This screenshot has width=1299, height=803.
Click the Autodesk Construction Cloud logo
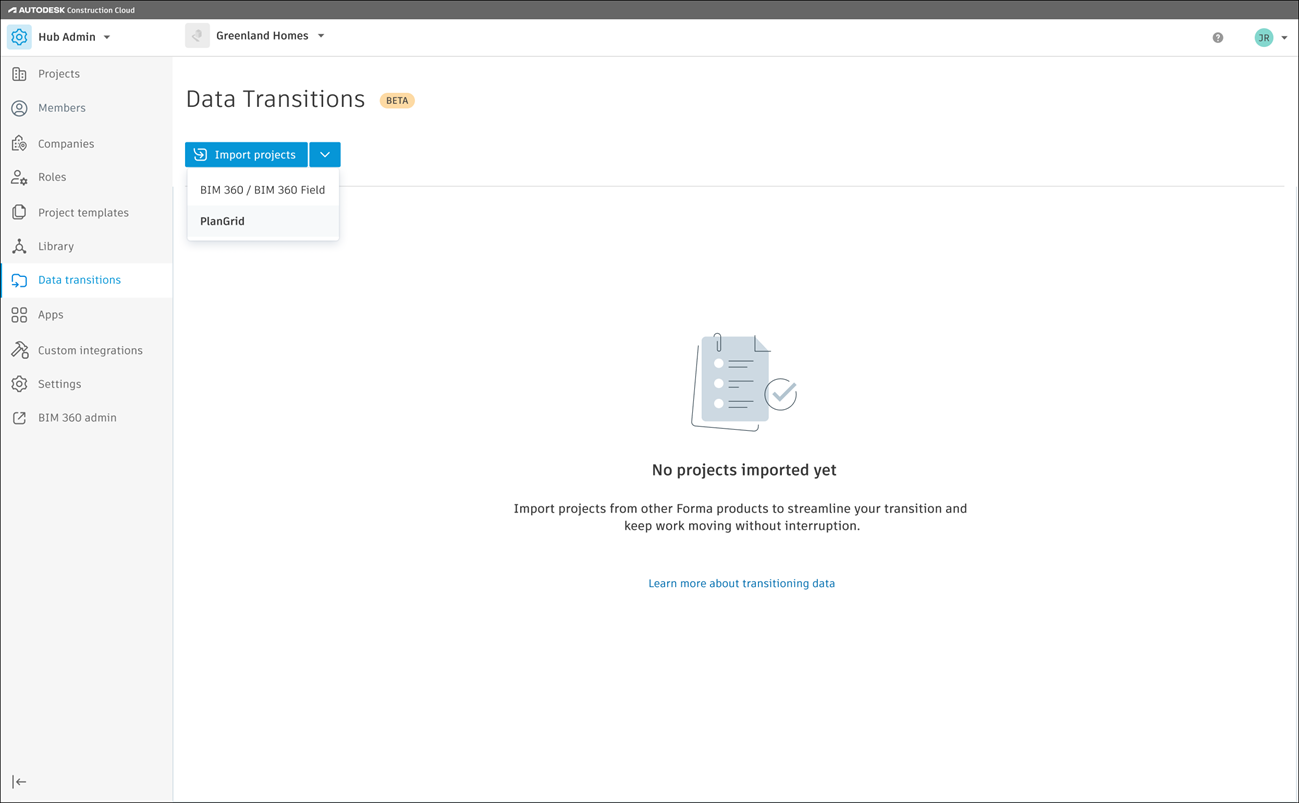point(71,10)
